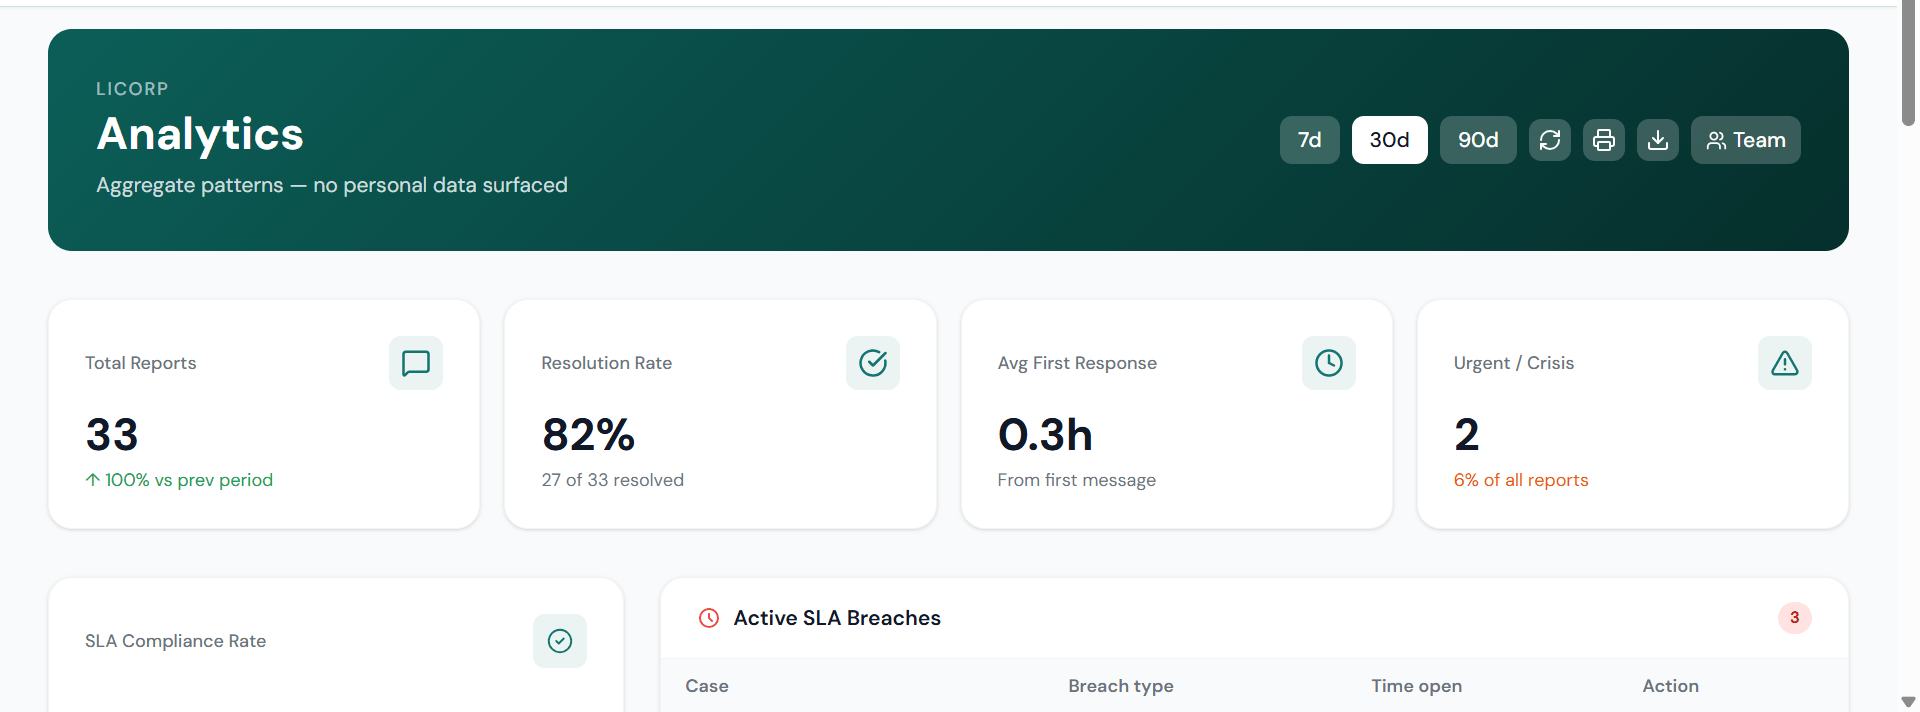This screenshot has width=1920, height=712.
Task: Click the vertical scrollbar thumb
Action: pos(1908,64)
